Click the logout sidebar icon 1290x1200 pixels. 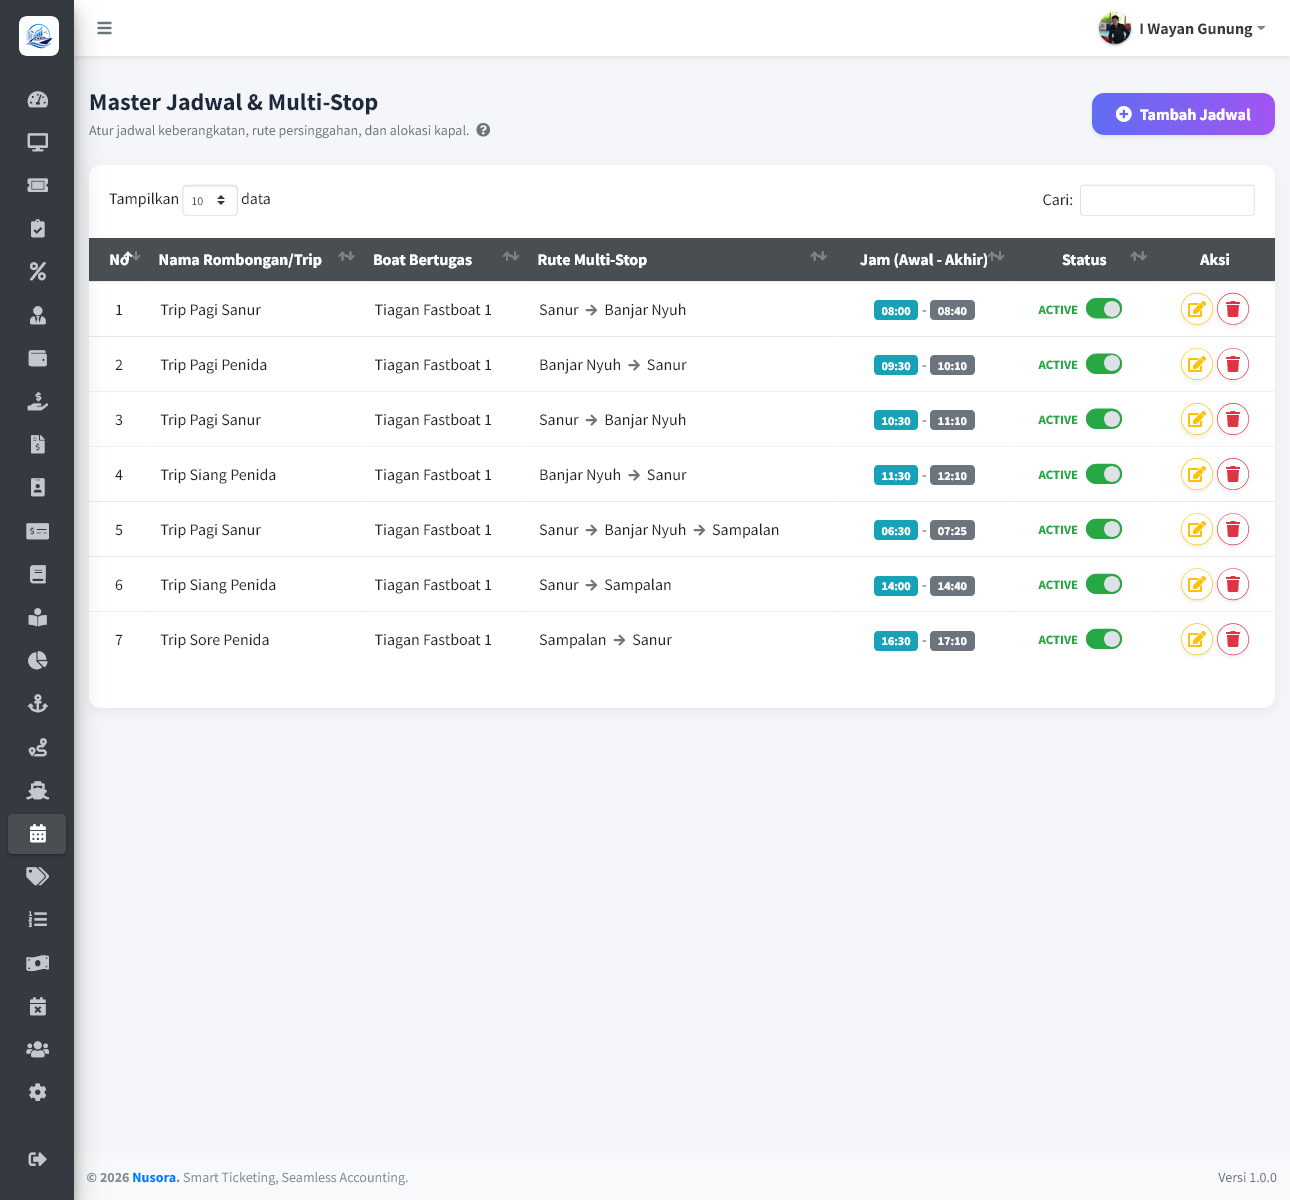coord(37,1159)
